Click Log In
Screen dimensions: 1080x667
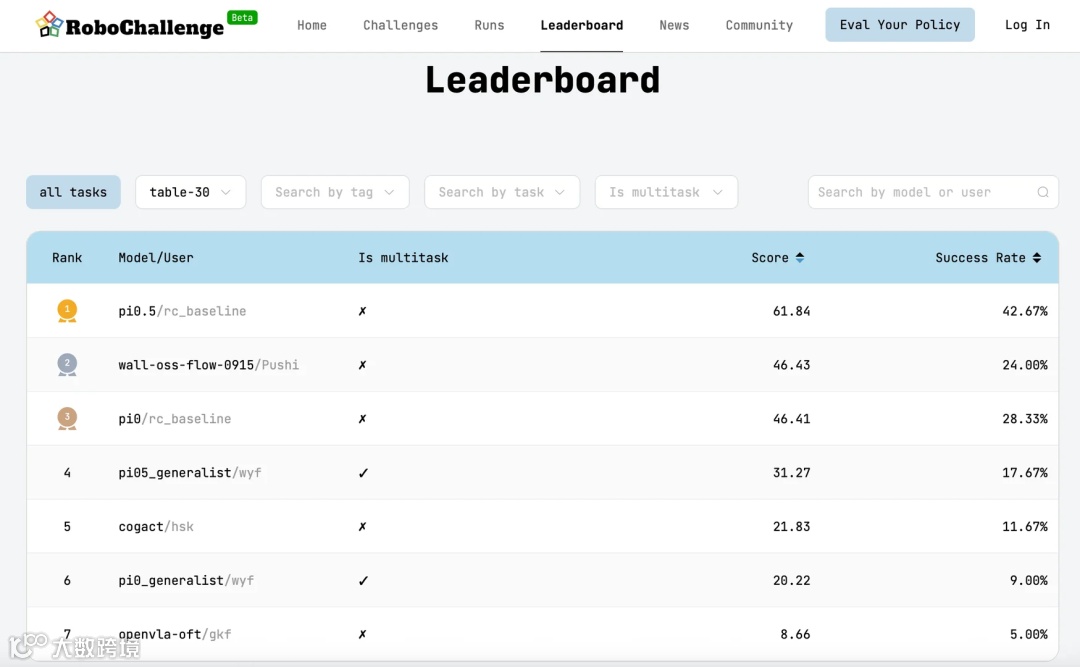pyautogui.click(x=1027, y=25)
